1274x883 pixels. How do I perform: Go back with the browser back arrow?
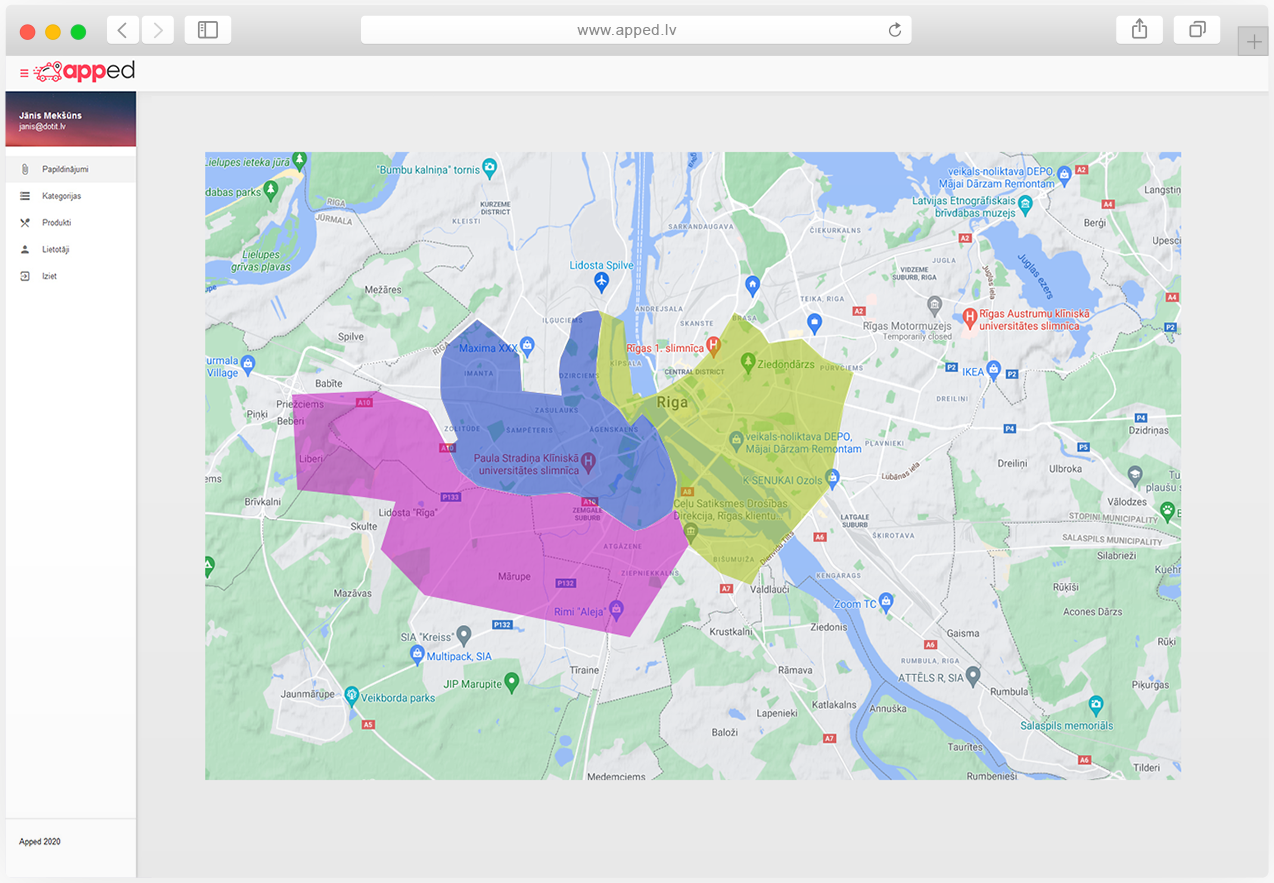[122, 30]
